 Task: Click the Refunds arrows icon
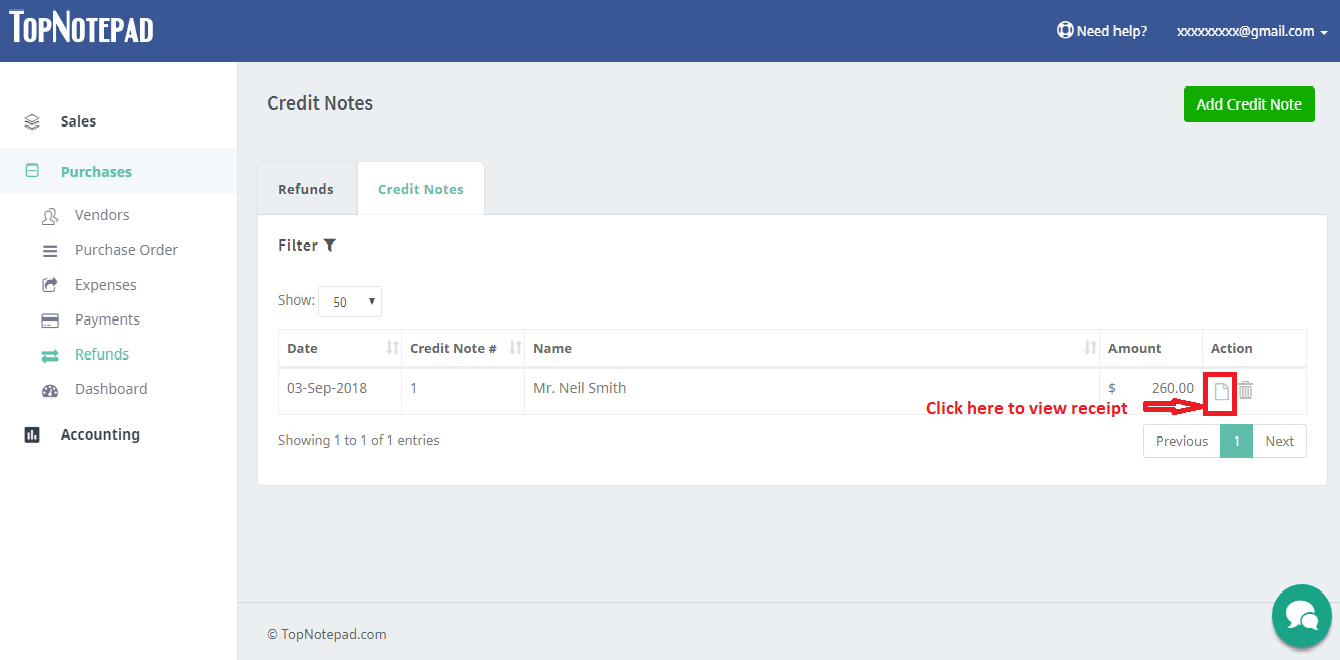click(x=50, y=355)
